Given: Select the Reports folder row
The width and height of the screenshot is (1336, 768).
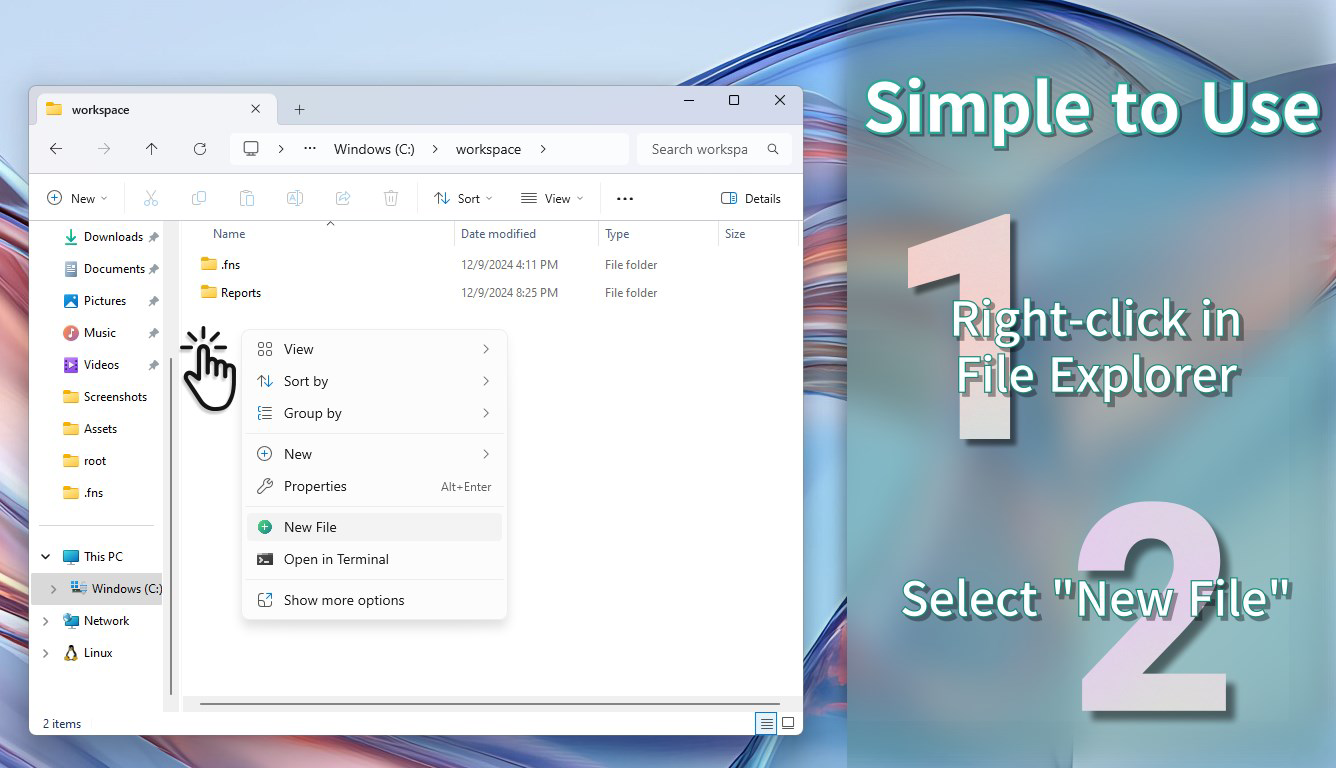Looking at the screenshot, I should coord(490,293).
